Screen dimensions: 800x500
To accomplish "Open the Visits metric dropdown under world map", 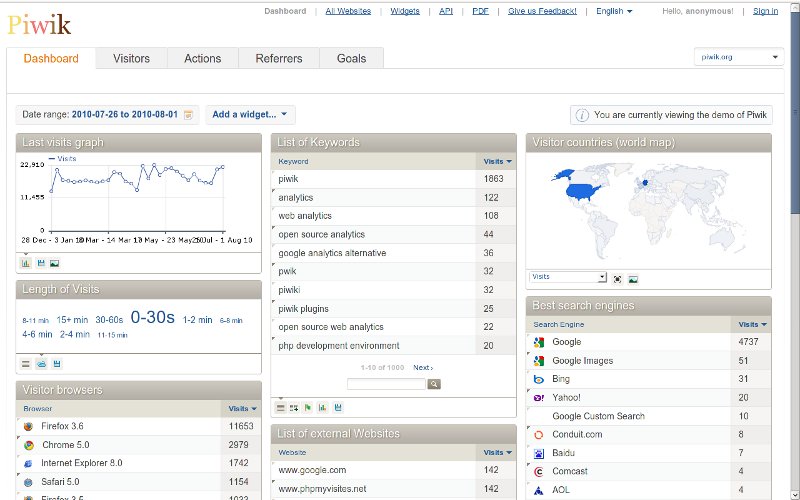I will pyautogui.click(x=567, y=277).
